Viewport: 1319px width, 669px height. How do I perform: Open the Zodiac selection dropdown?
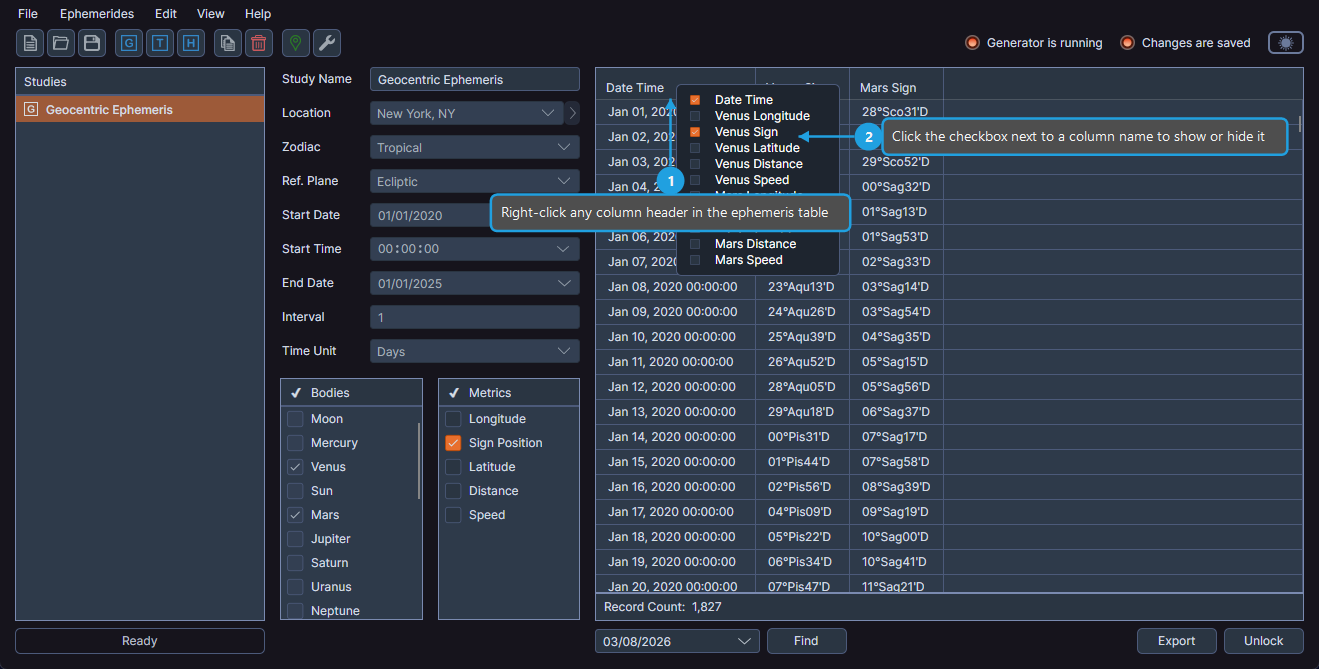(x=474, y=146)
